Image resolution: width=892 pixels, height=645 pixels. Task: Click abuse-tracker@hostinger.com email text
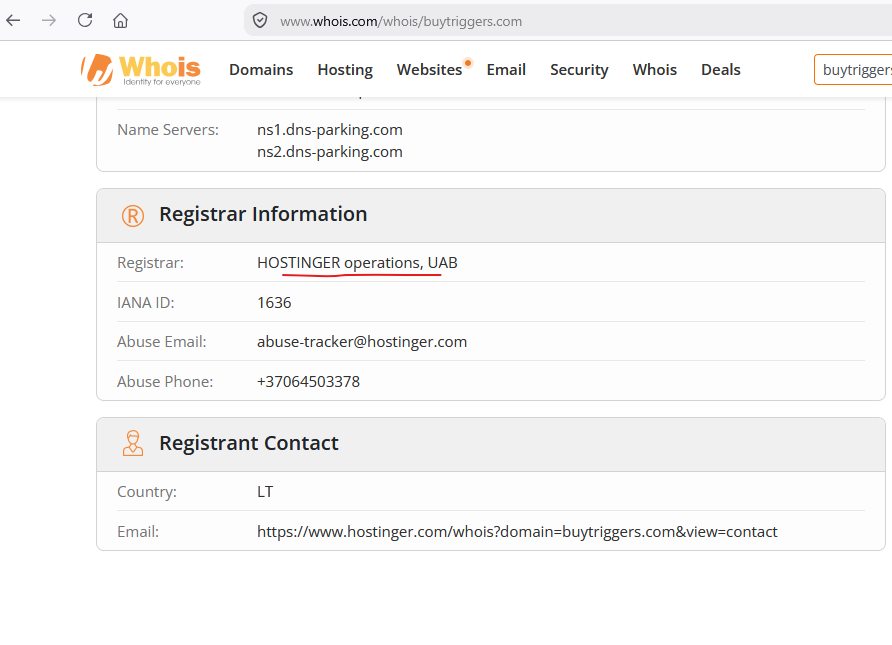coord(362,342)
